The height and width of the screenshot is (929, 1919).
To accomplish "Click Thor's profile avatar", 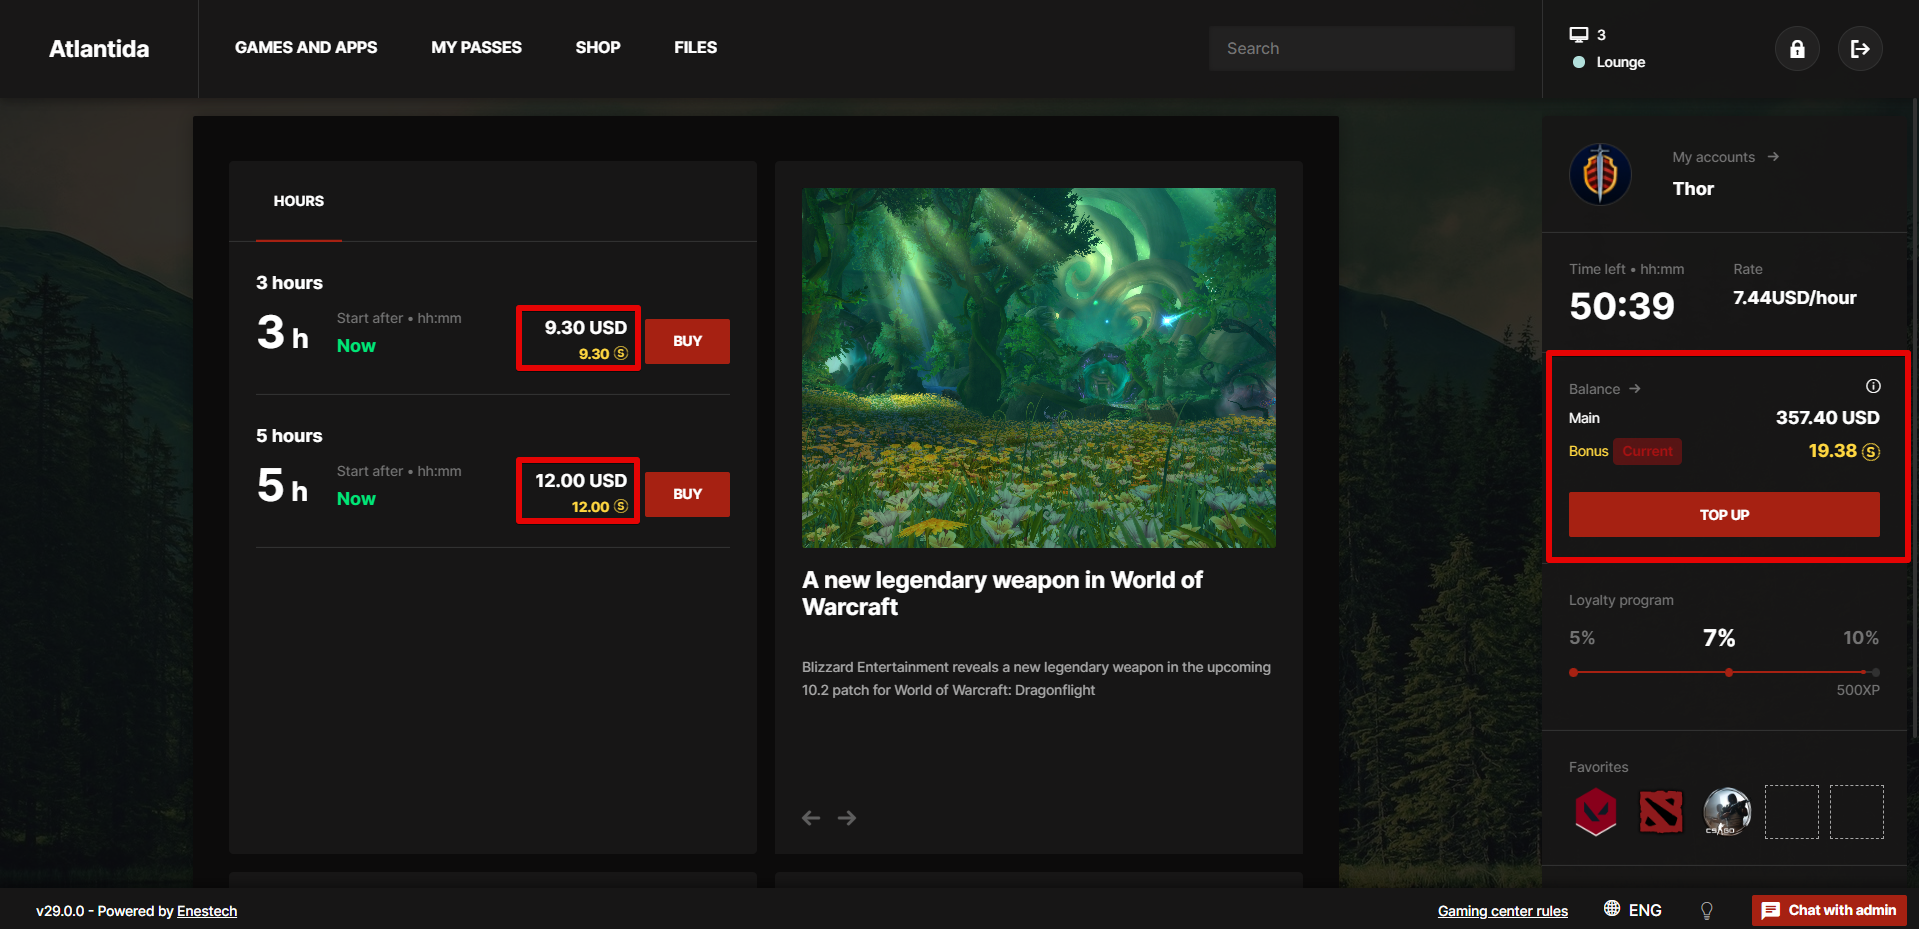I will pos(1600,174).
